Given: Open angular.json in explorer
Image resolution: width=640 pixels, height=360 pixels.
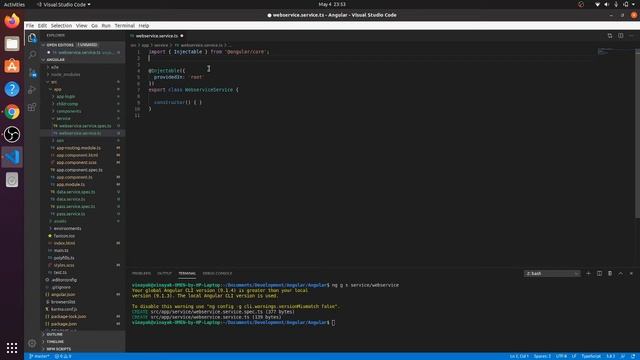Looking at the screenshot, I should click(63, 294).
